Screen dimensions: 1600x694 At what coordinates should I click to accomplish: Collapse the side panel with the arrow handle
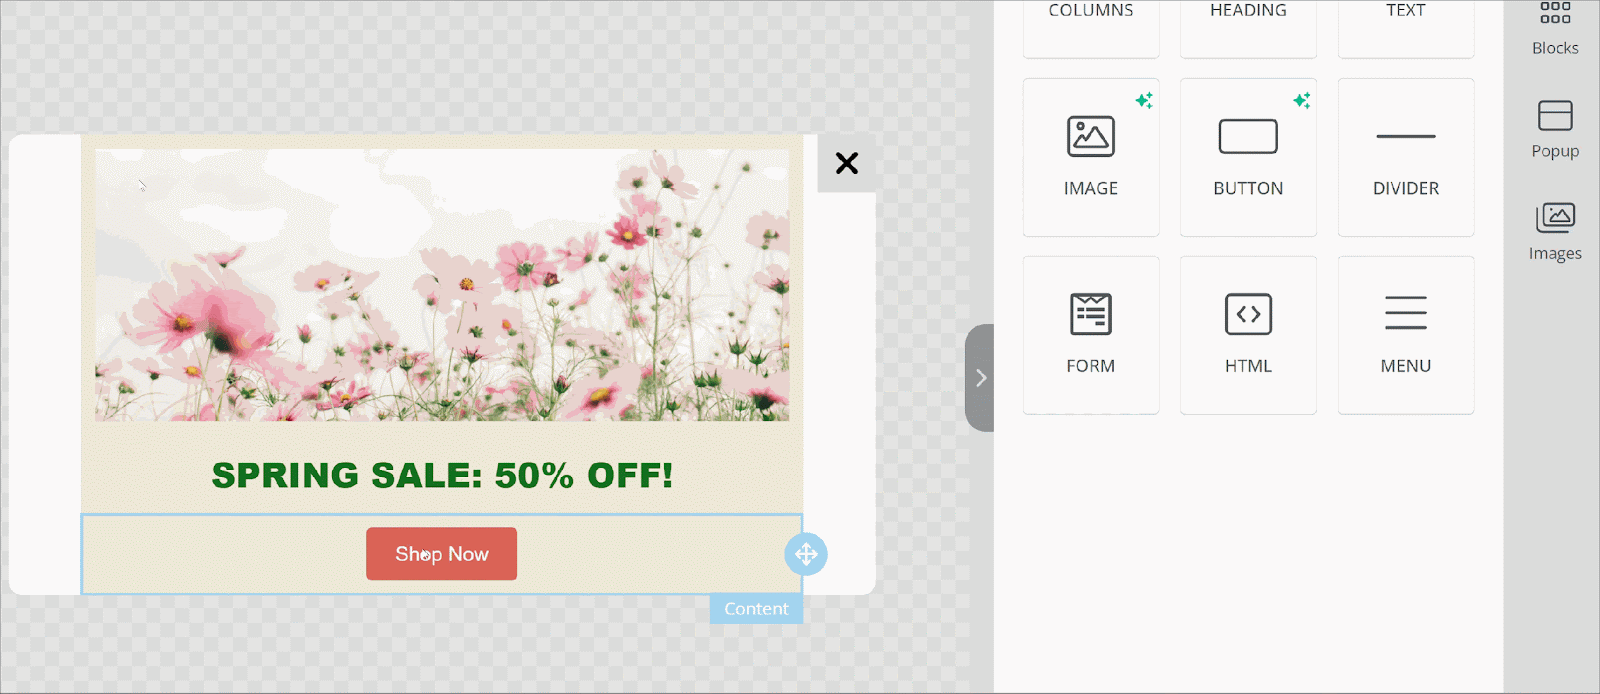[x=980, y=378]
